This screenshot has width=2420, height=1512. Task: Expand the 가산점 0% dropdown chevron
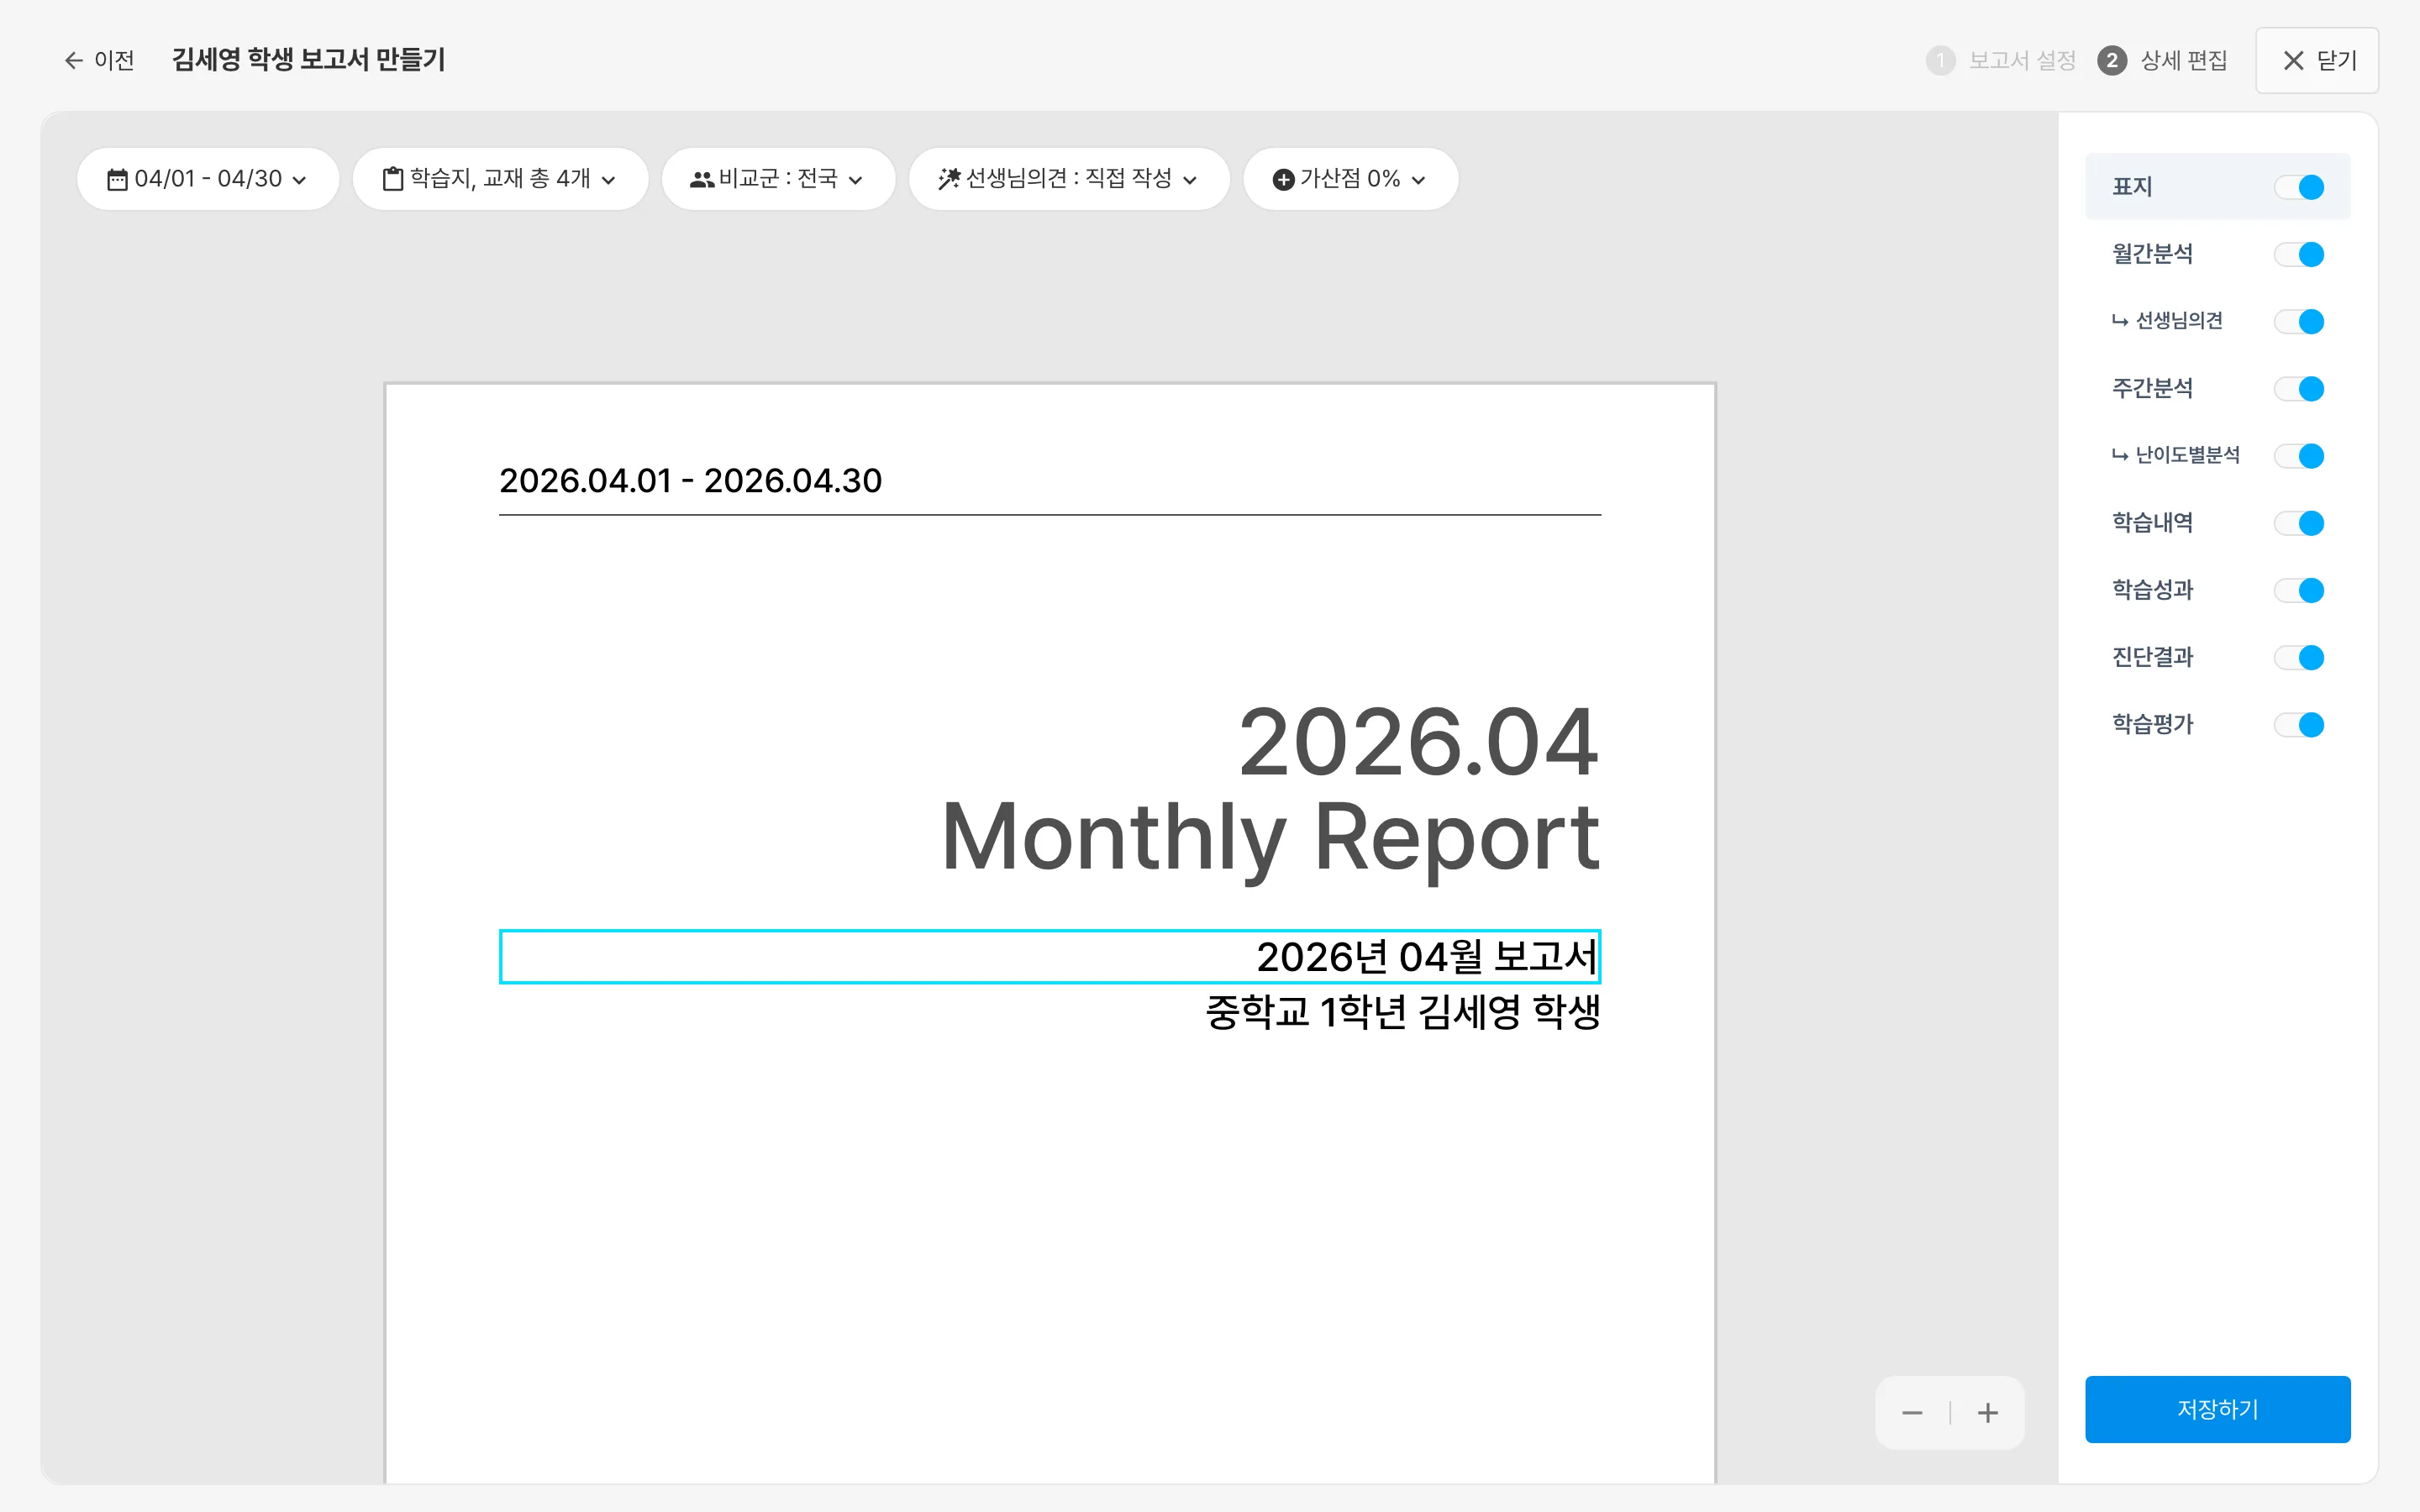(x=1418, y=180)
